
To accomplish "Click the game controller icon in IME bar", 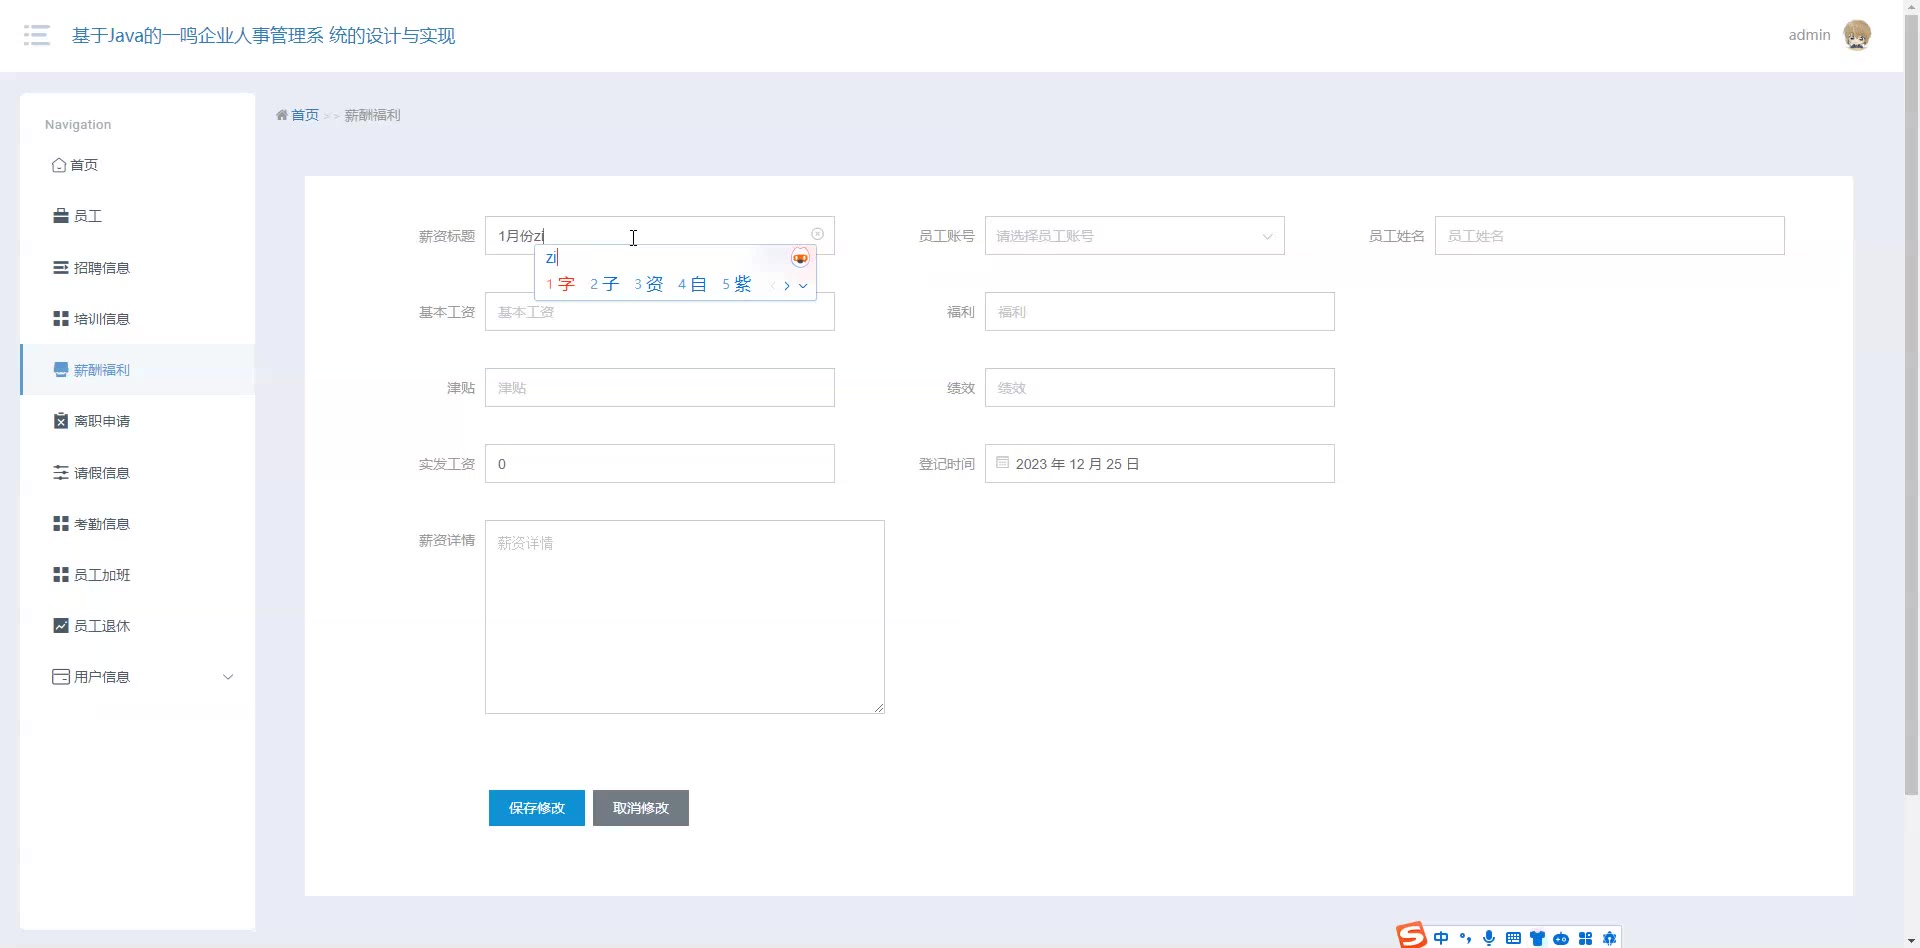I will click(x=1561, y=939).
